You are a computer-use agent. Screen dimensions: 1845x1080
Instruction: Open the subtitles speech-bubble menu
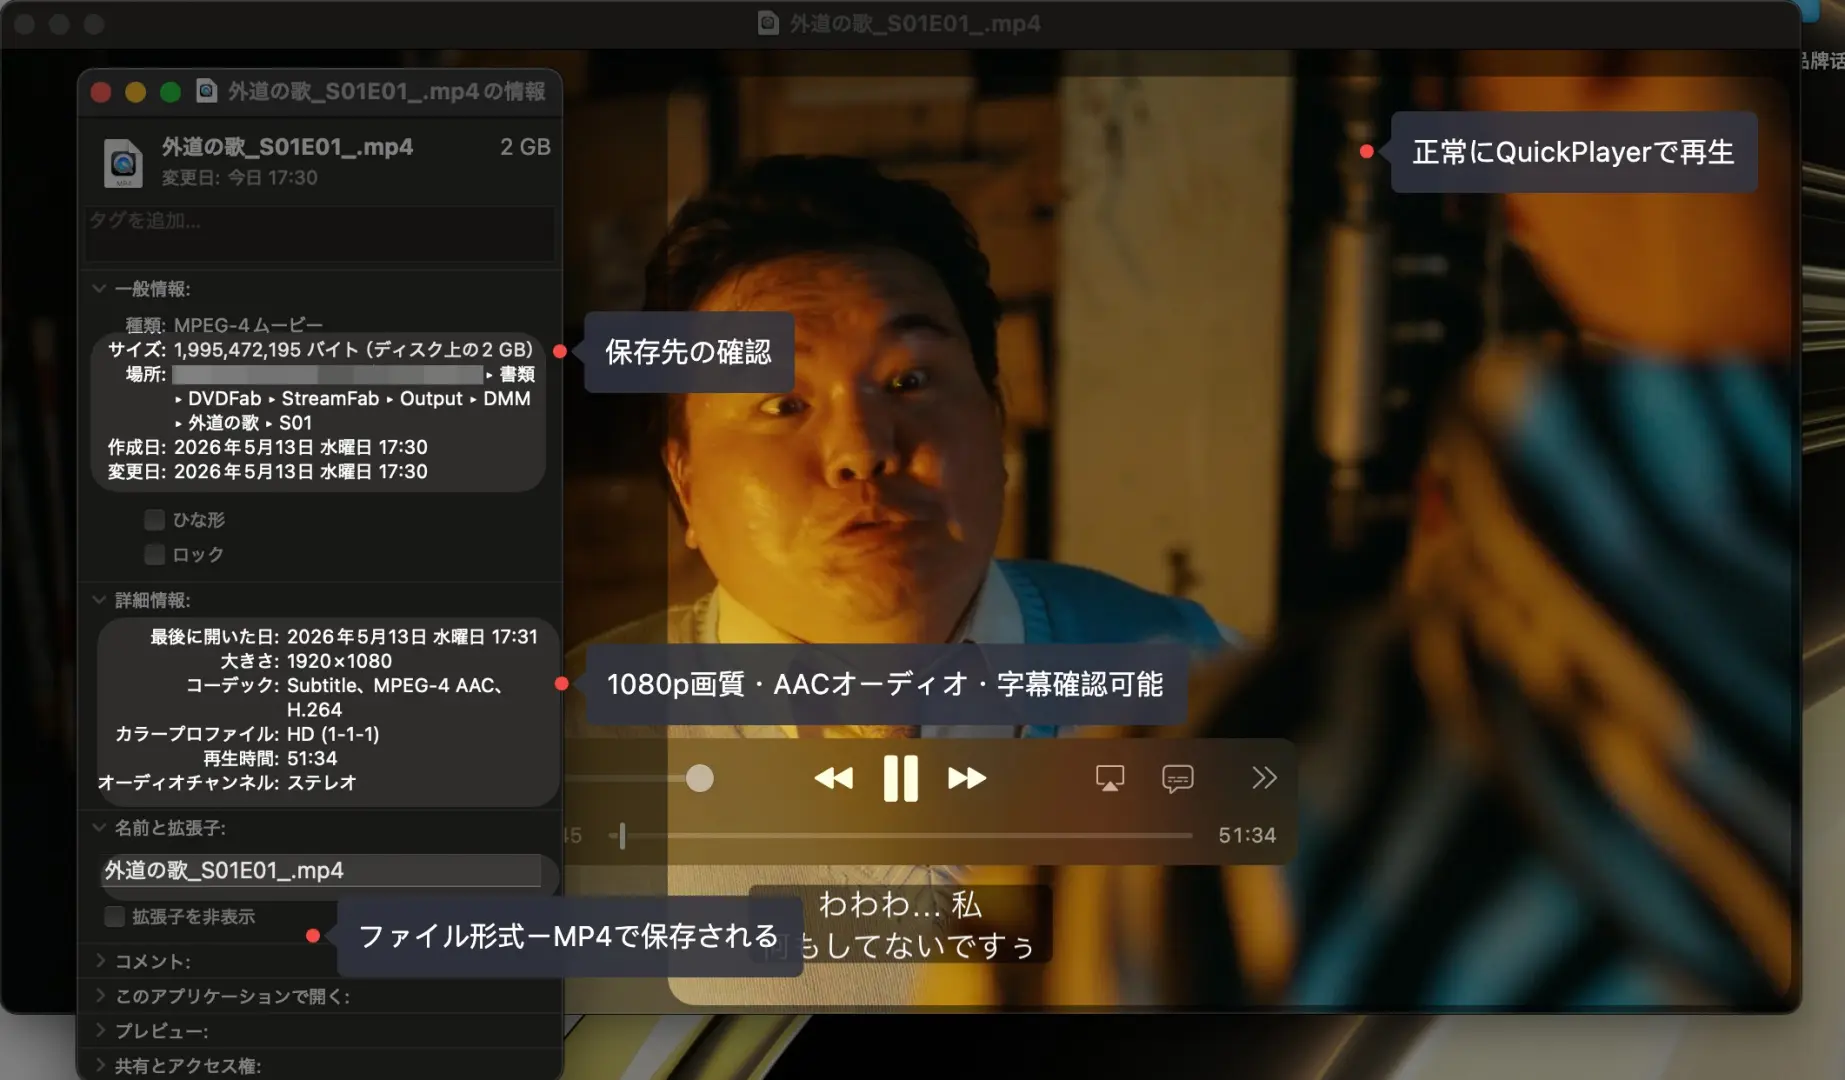pos(1177,778)
